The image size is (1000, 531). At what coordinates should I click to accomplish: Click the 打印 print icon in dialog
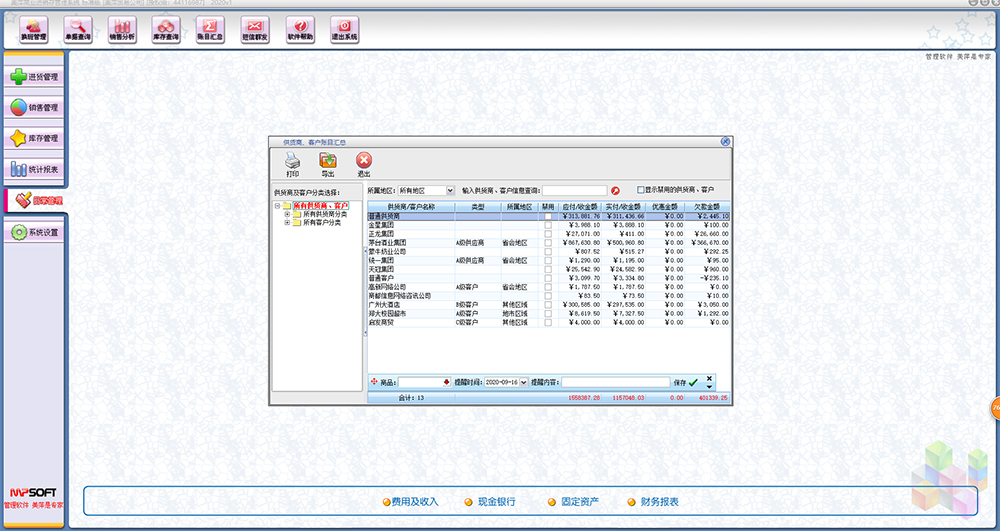click(x=293, y=165)
